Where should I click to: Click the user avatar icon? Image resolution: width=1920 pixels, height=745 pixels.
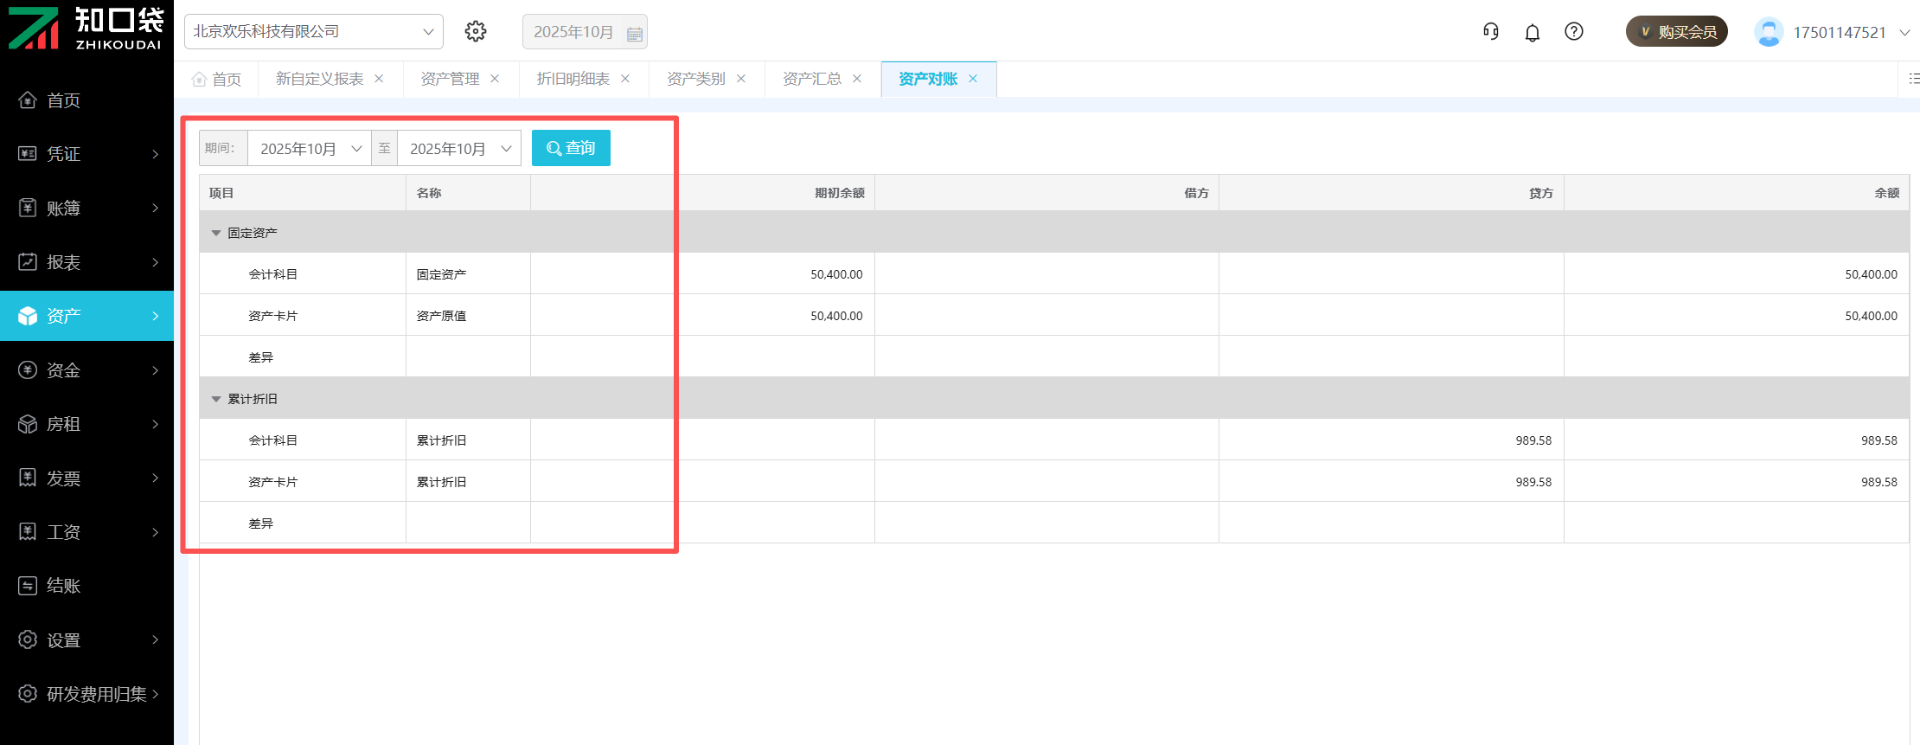[1768, 32]
